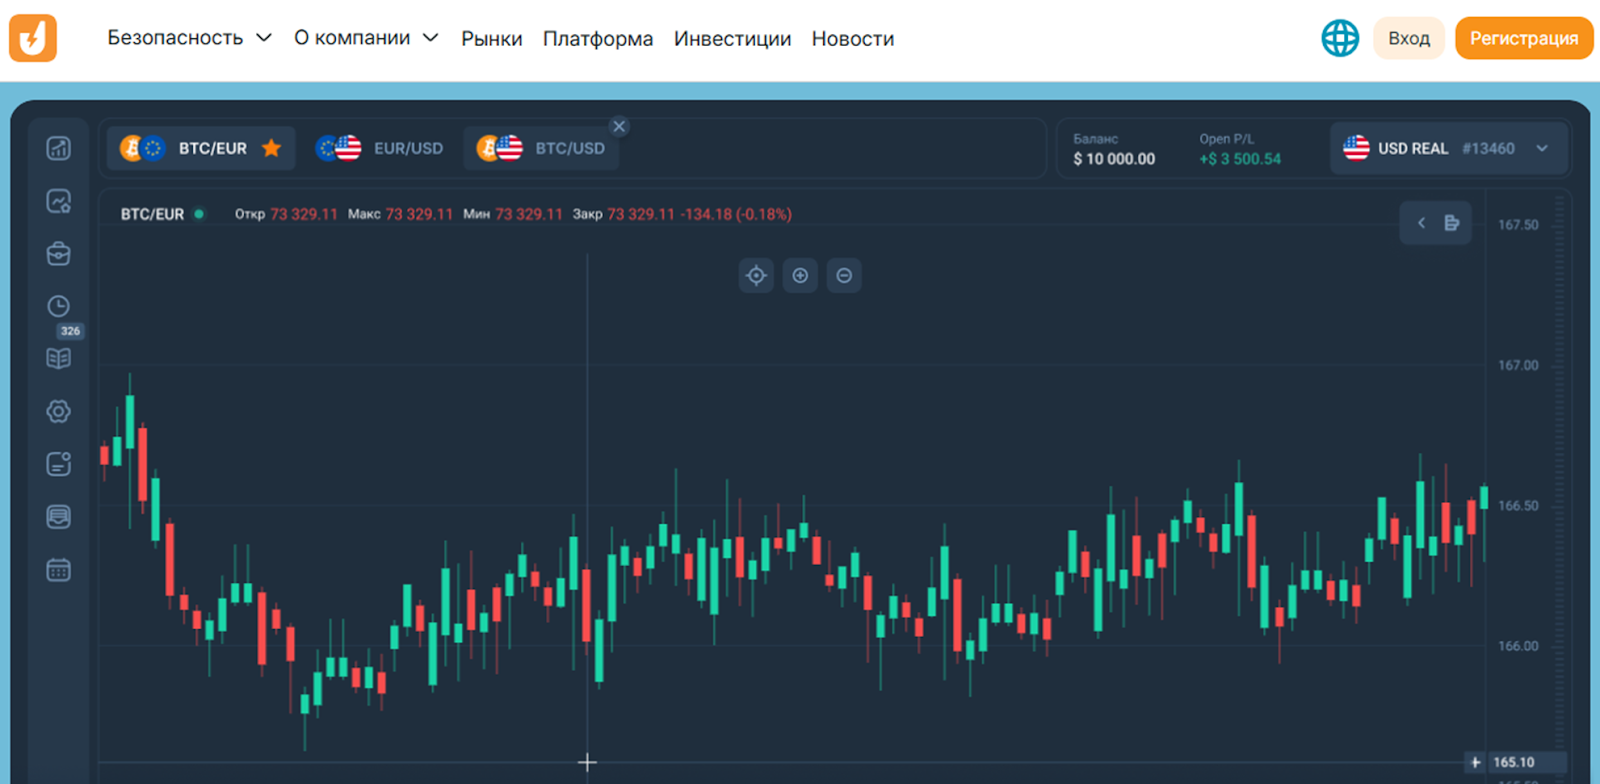Open the image analysis sidebar icon
Image resolution: width=1600 pixels, height=784 pixels.
pos(59,201)
